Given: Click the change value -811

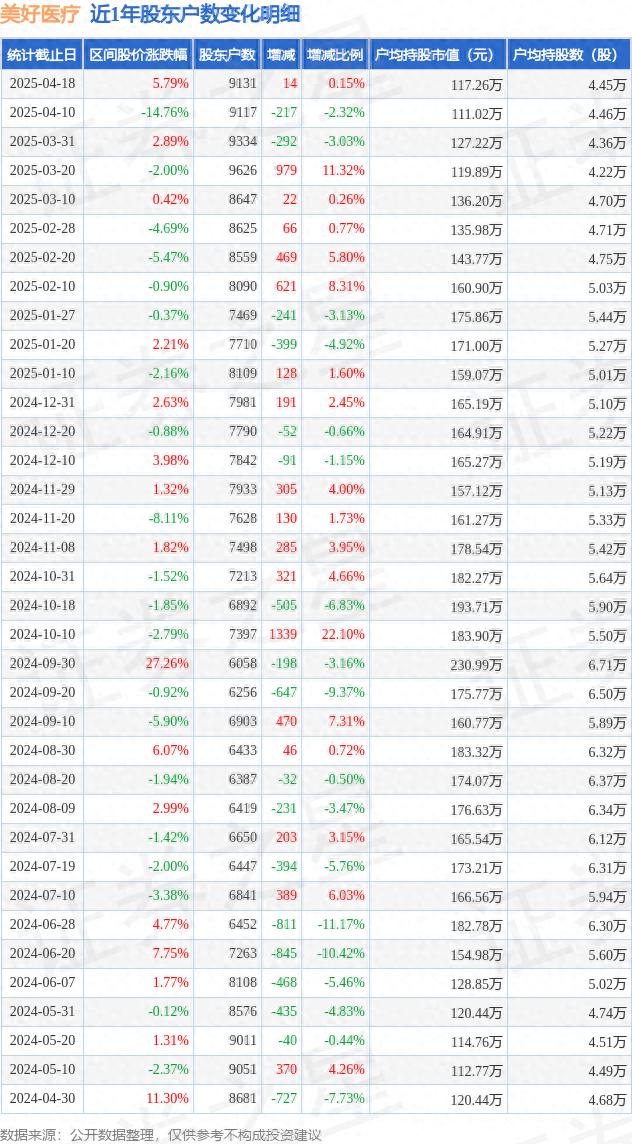Looking at the screenshot, I should (284, 924).
